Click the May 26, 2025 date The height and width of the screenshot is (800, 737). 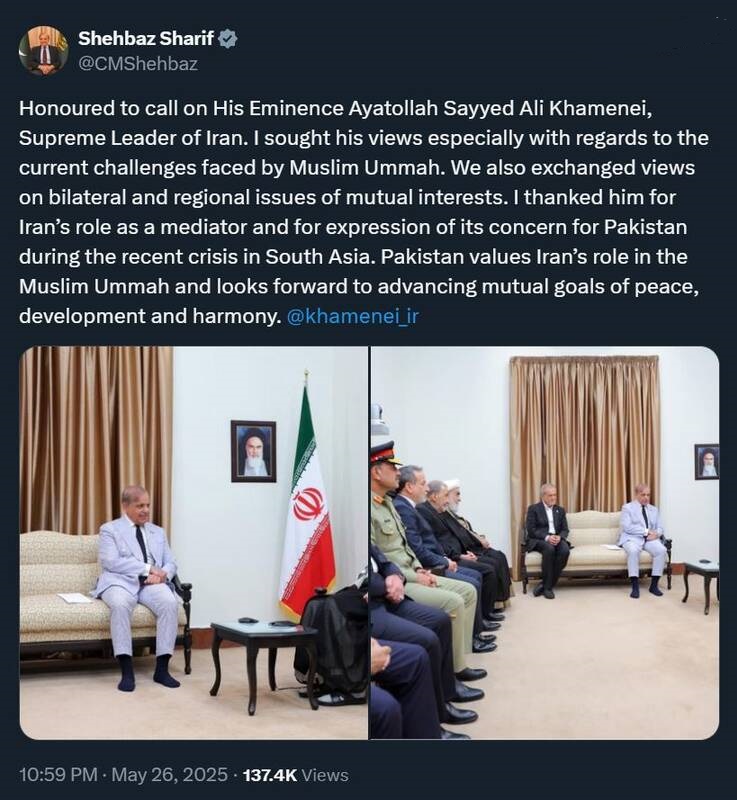[169, 774]
